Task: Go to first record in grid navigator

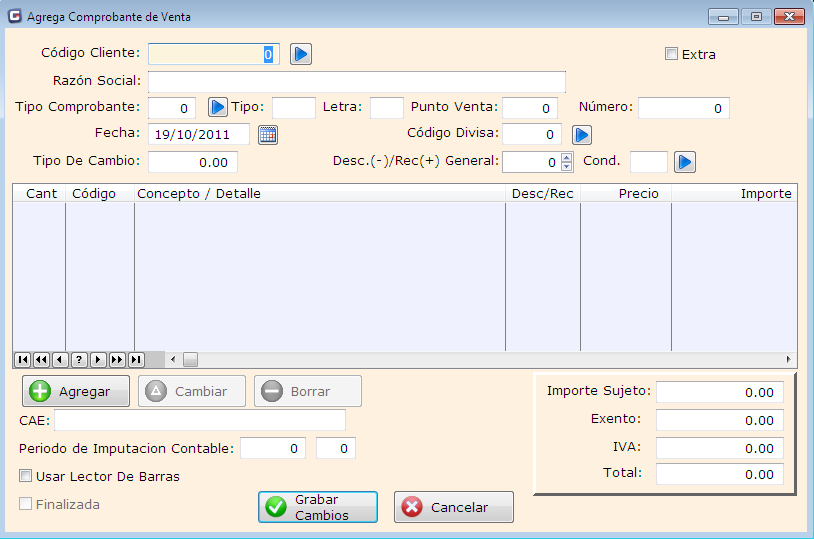Action: (22, 359)
